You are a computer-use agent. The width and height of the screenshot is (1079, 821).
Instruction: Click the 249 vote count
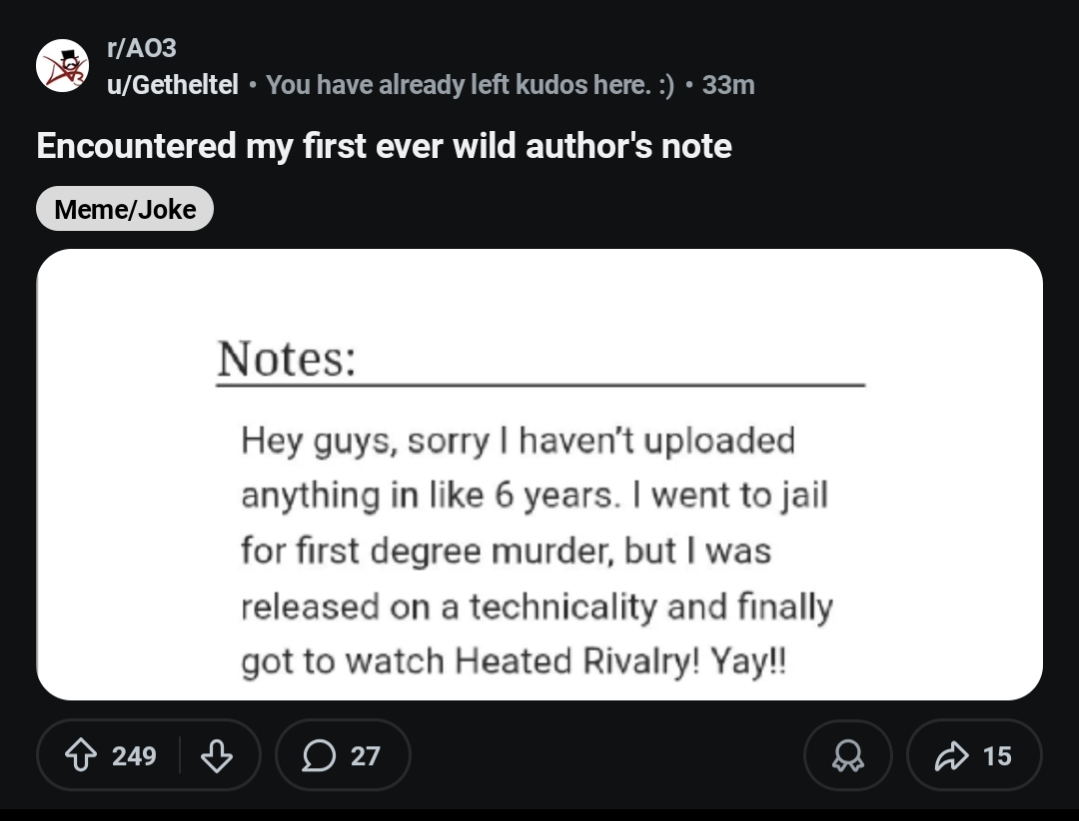[x=134, y=756]
